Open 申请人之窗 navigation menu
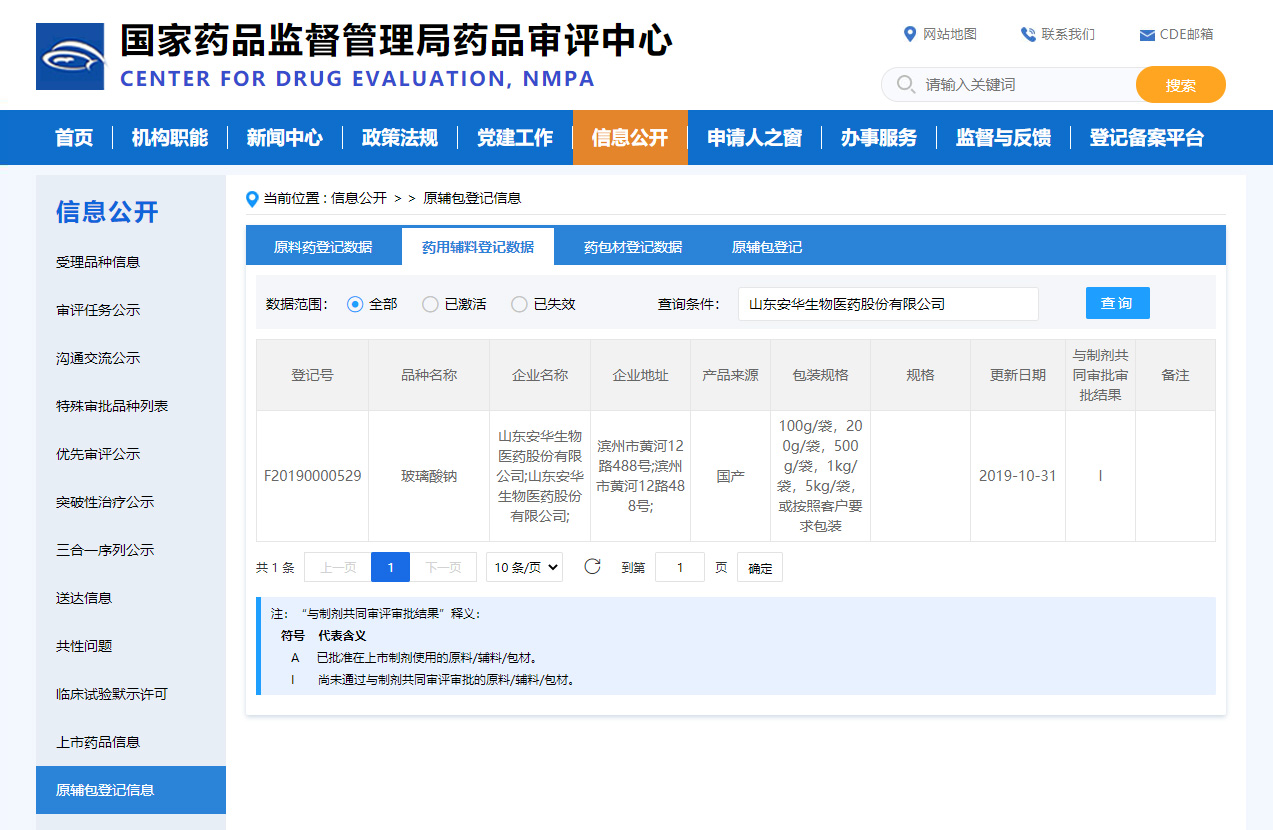This screenshot has width=1273, height=830. click(x=755, y=138)
